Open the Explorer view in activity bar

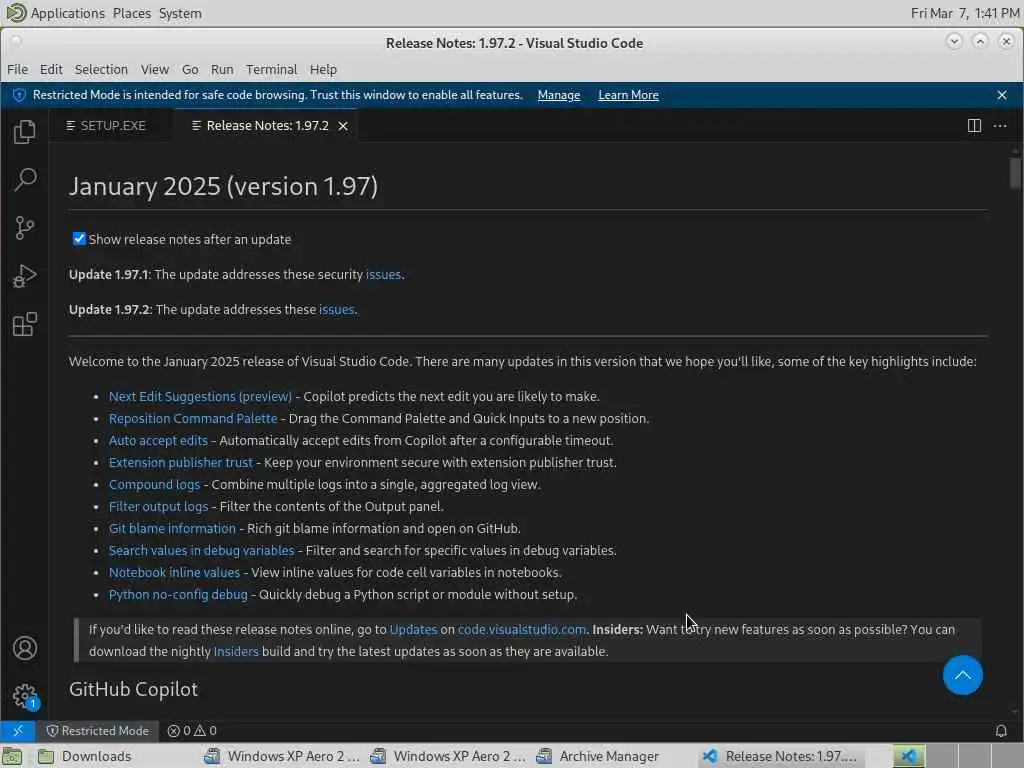coord(24,131)
